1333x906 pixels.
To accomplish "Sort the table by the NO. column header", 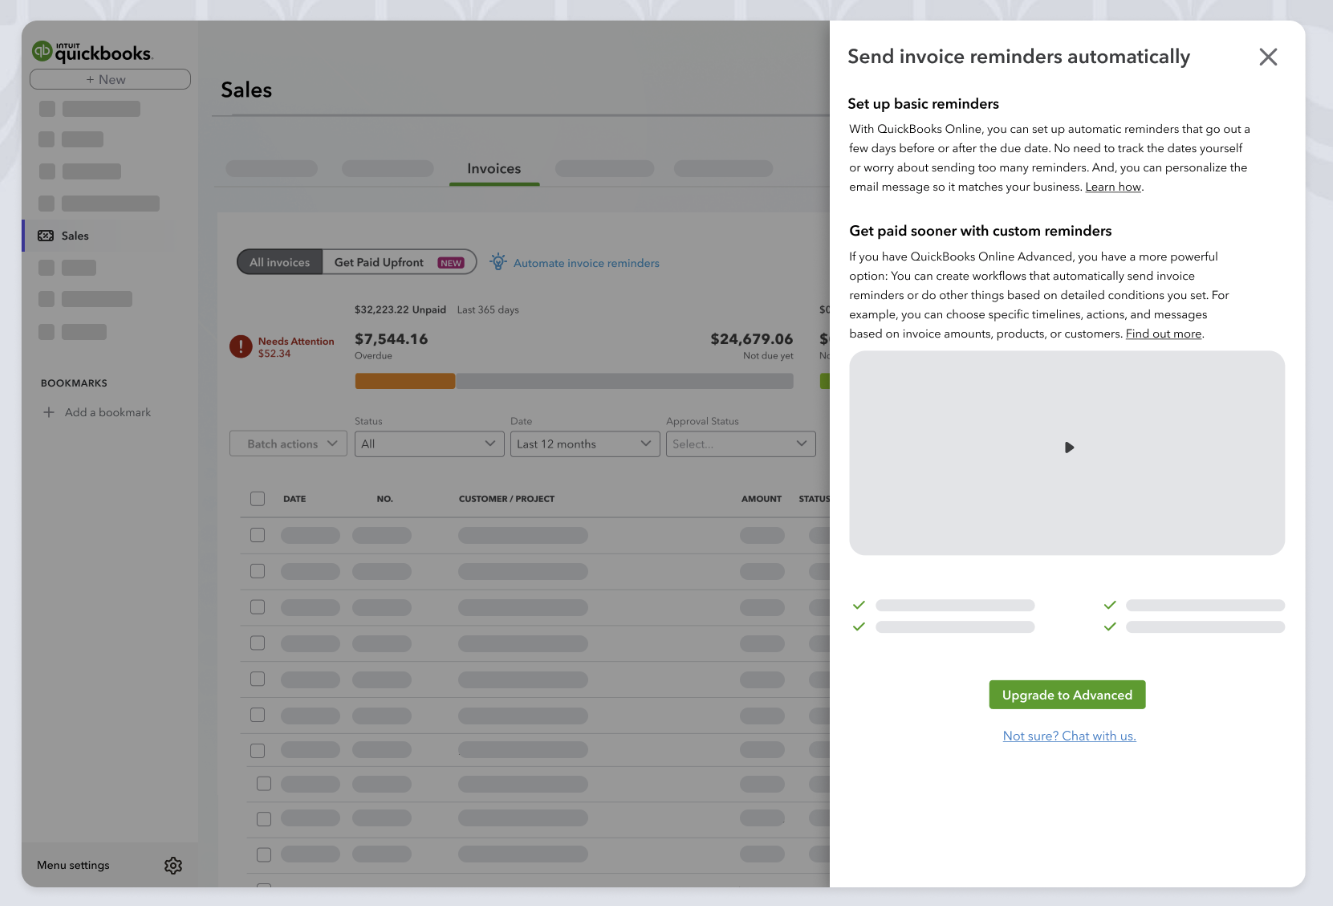I will [385, 498].
